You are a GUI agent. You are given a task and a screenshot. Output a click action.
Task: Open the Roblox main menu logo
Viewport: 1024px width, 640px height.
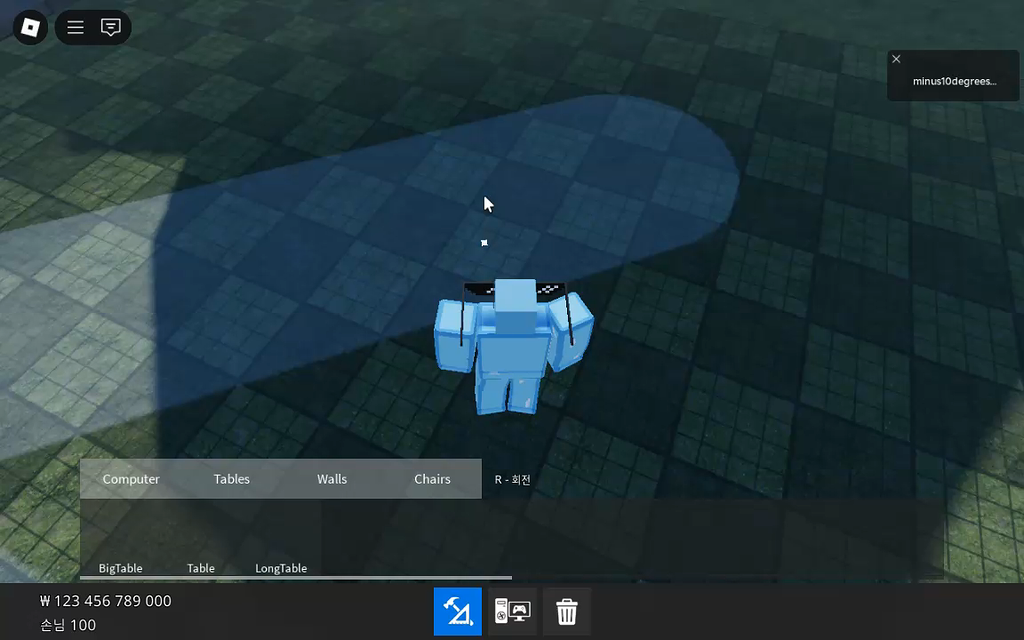[29, 27]
